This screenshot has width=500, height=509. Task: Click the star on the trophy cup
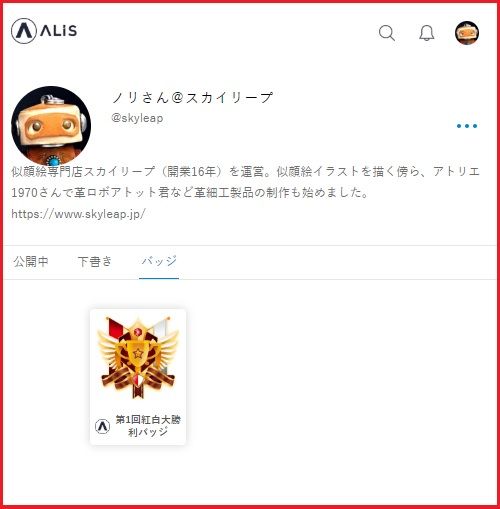(x=138, y=353)
